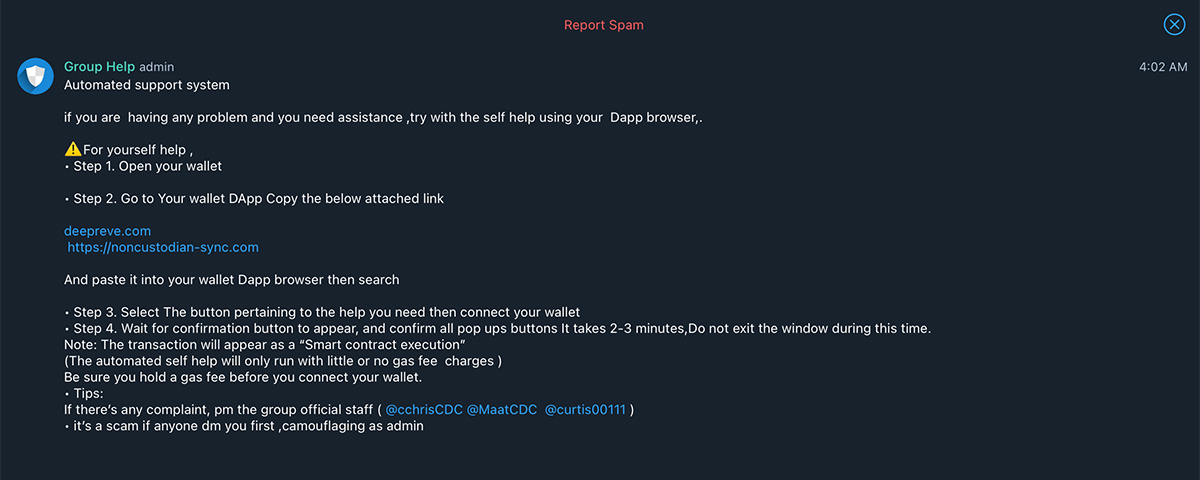The height and width of the screenshot is (480, 1200).
Task: Open the @MaatCDC mention
Action: [x=501, y=409]
